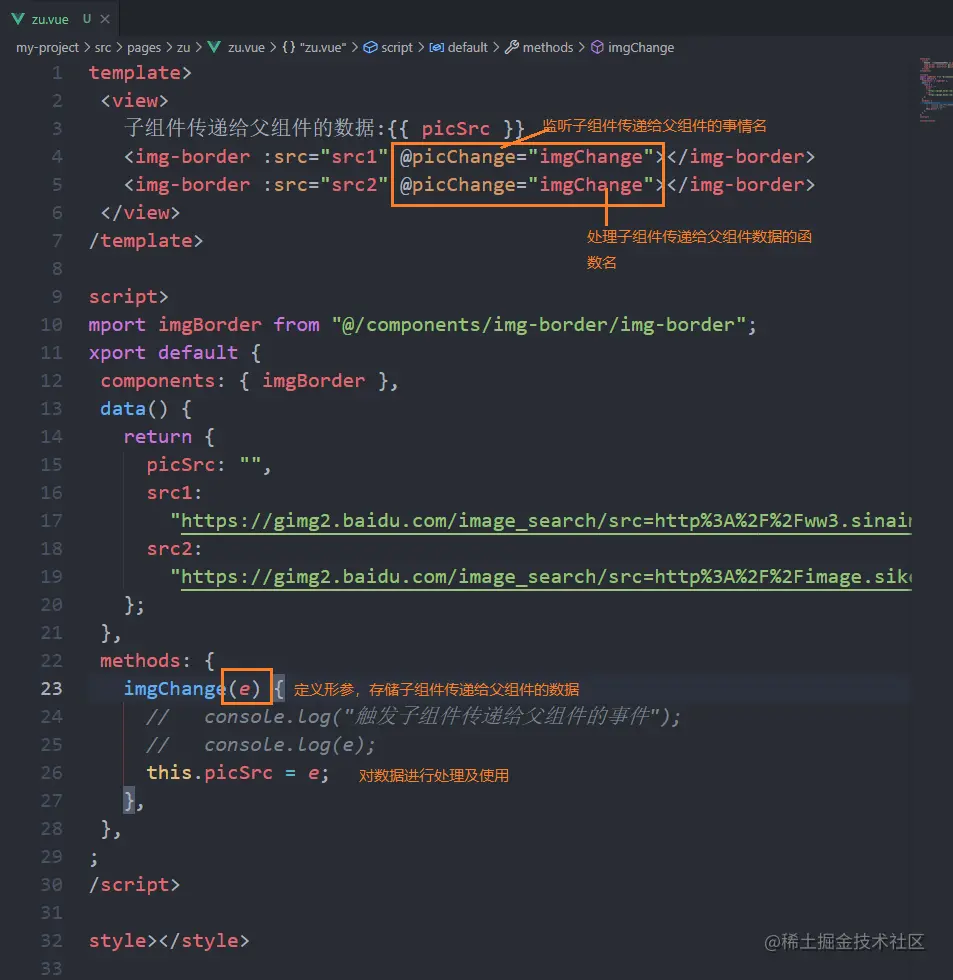Open my-project in the breadcrumb path
The image size is (953, 980).
(47, 48)
